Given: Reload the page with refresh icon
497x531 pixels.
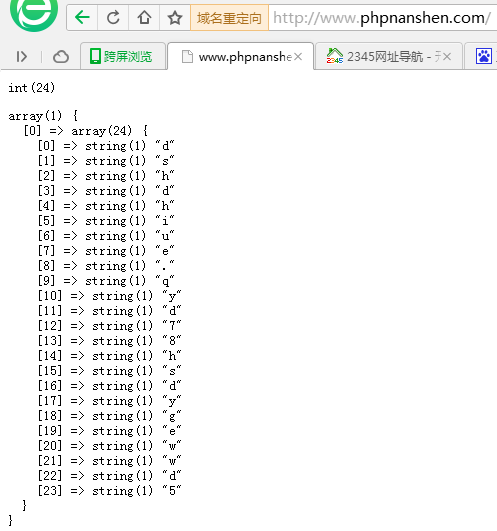Looking at the screenshot, I should click(x=113, y=18).
